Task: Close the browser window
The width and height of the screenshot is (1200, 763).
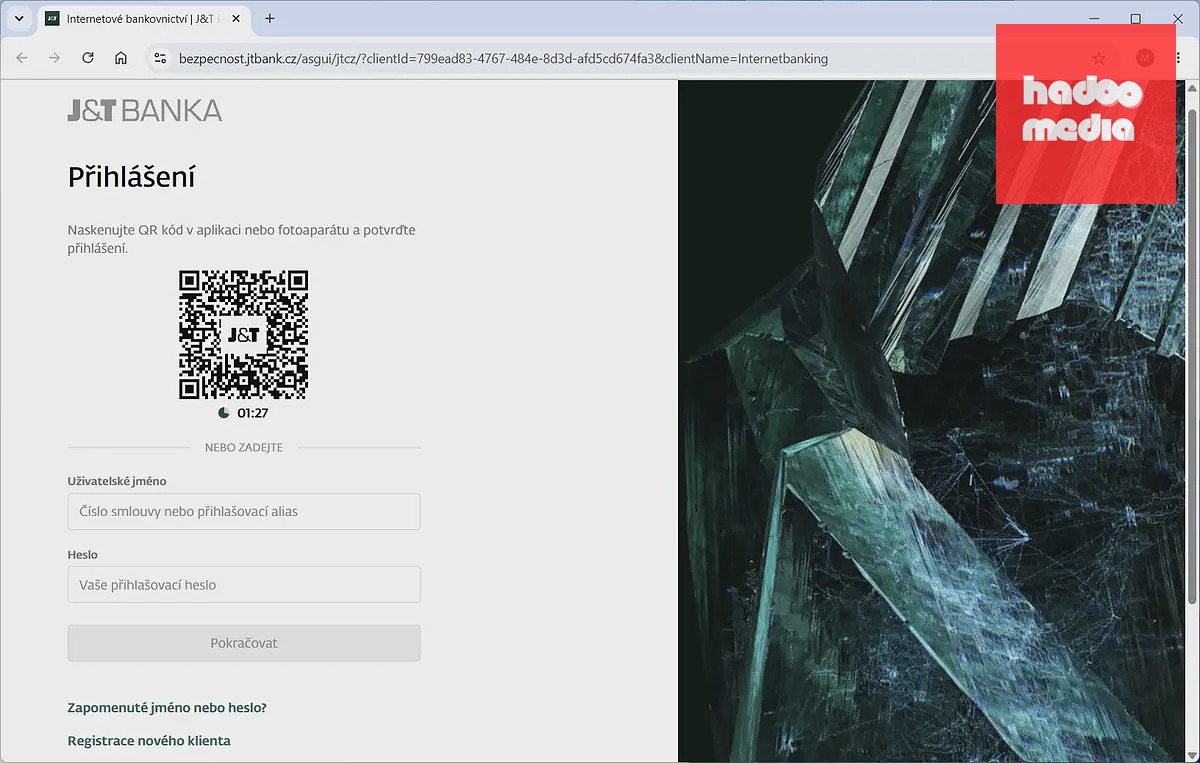Action: 1177,18
